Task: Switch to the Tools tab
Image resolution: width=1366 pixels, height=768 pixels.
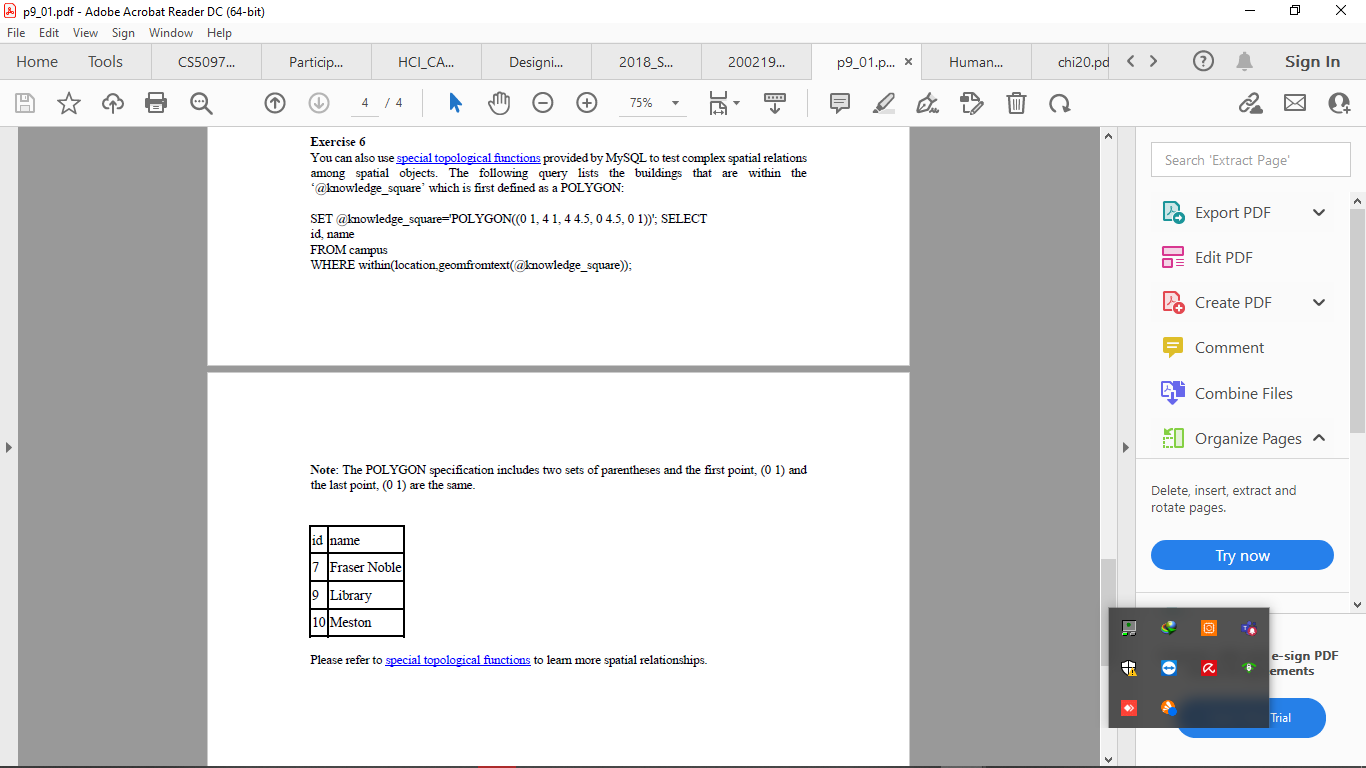Action: point(105,61)
